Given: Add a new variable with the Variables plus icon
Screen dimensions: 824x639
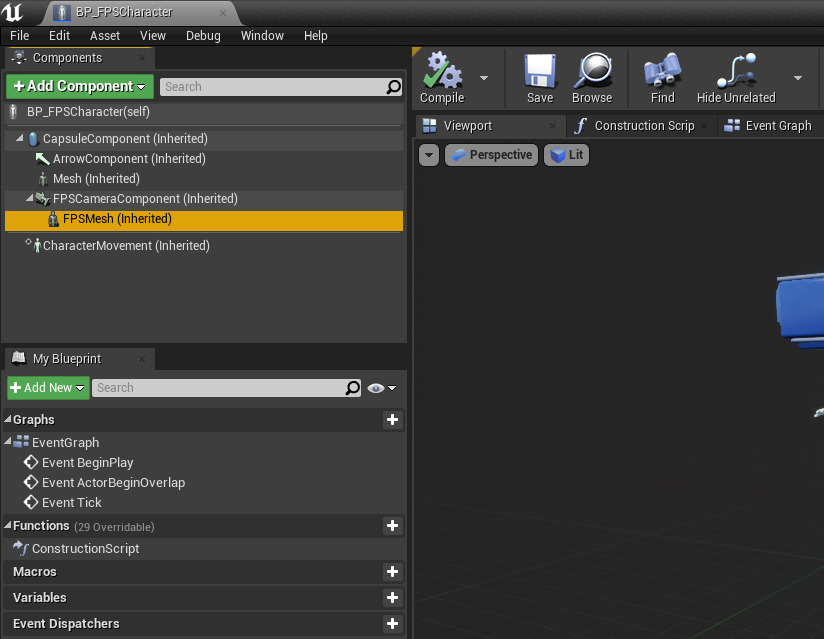Looking at the screenshot, I should [x=392, y=597].
